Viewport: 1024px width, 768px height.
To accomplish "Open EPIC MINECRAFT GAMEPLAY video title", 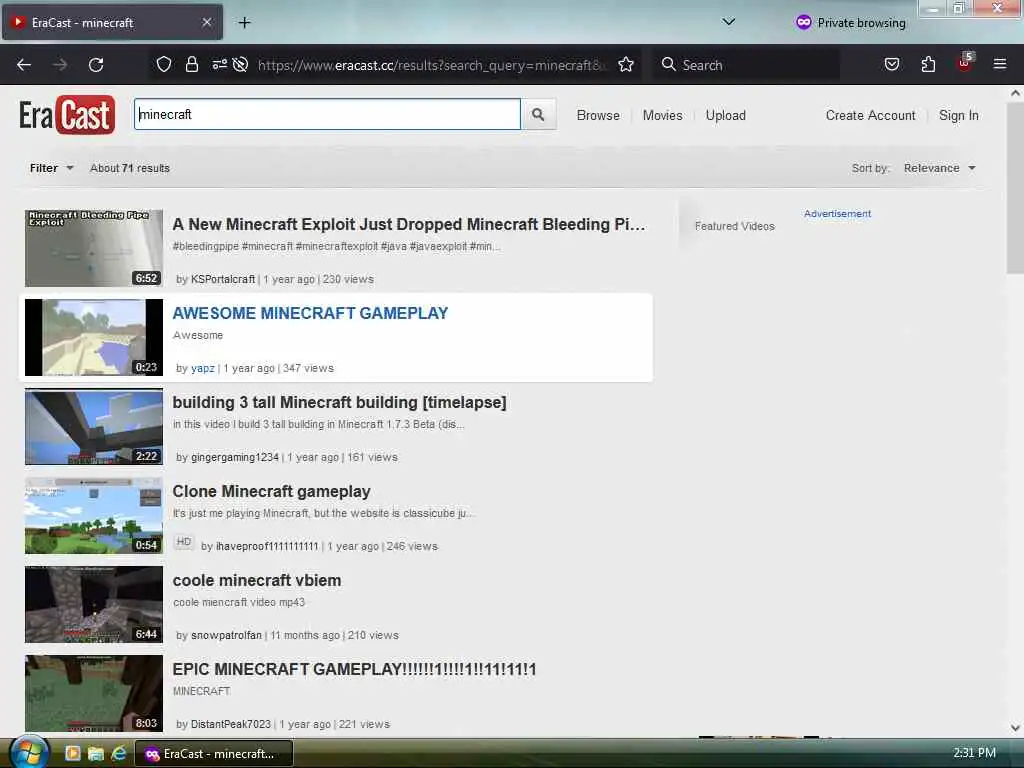I will click(x=355, y=669).
